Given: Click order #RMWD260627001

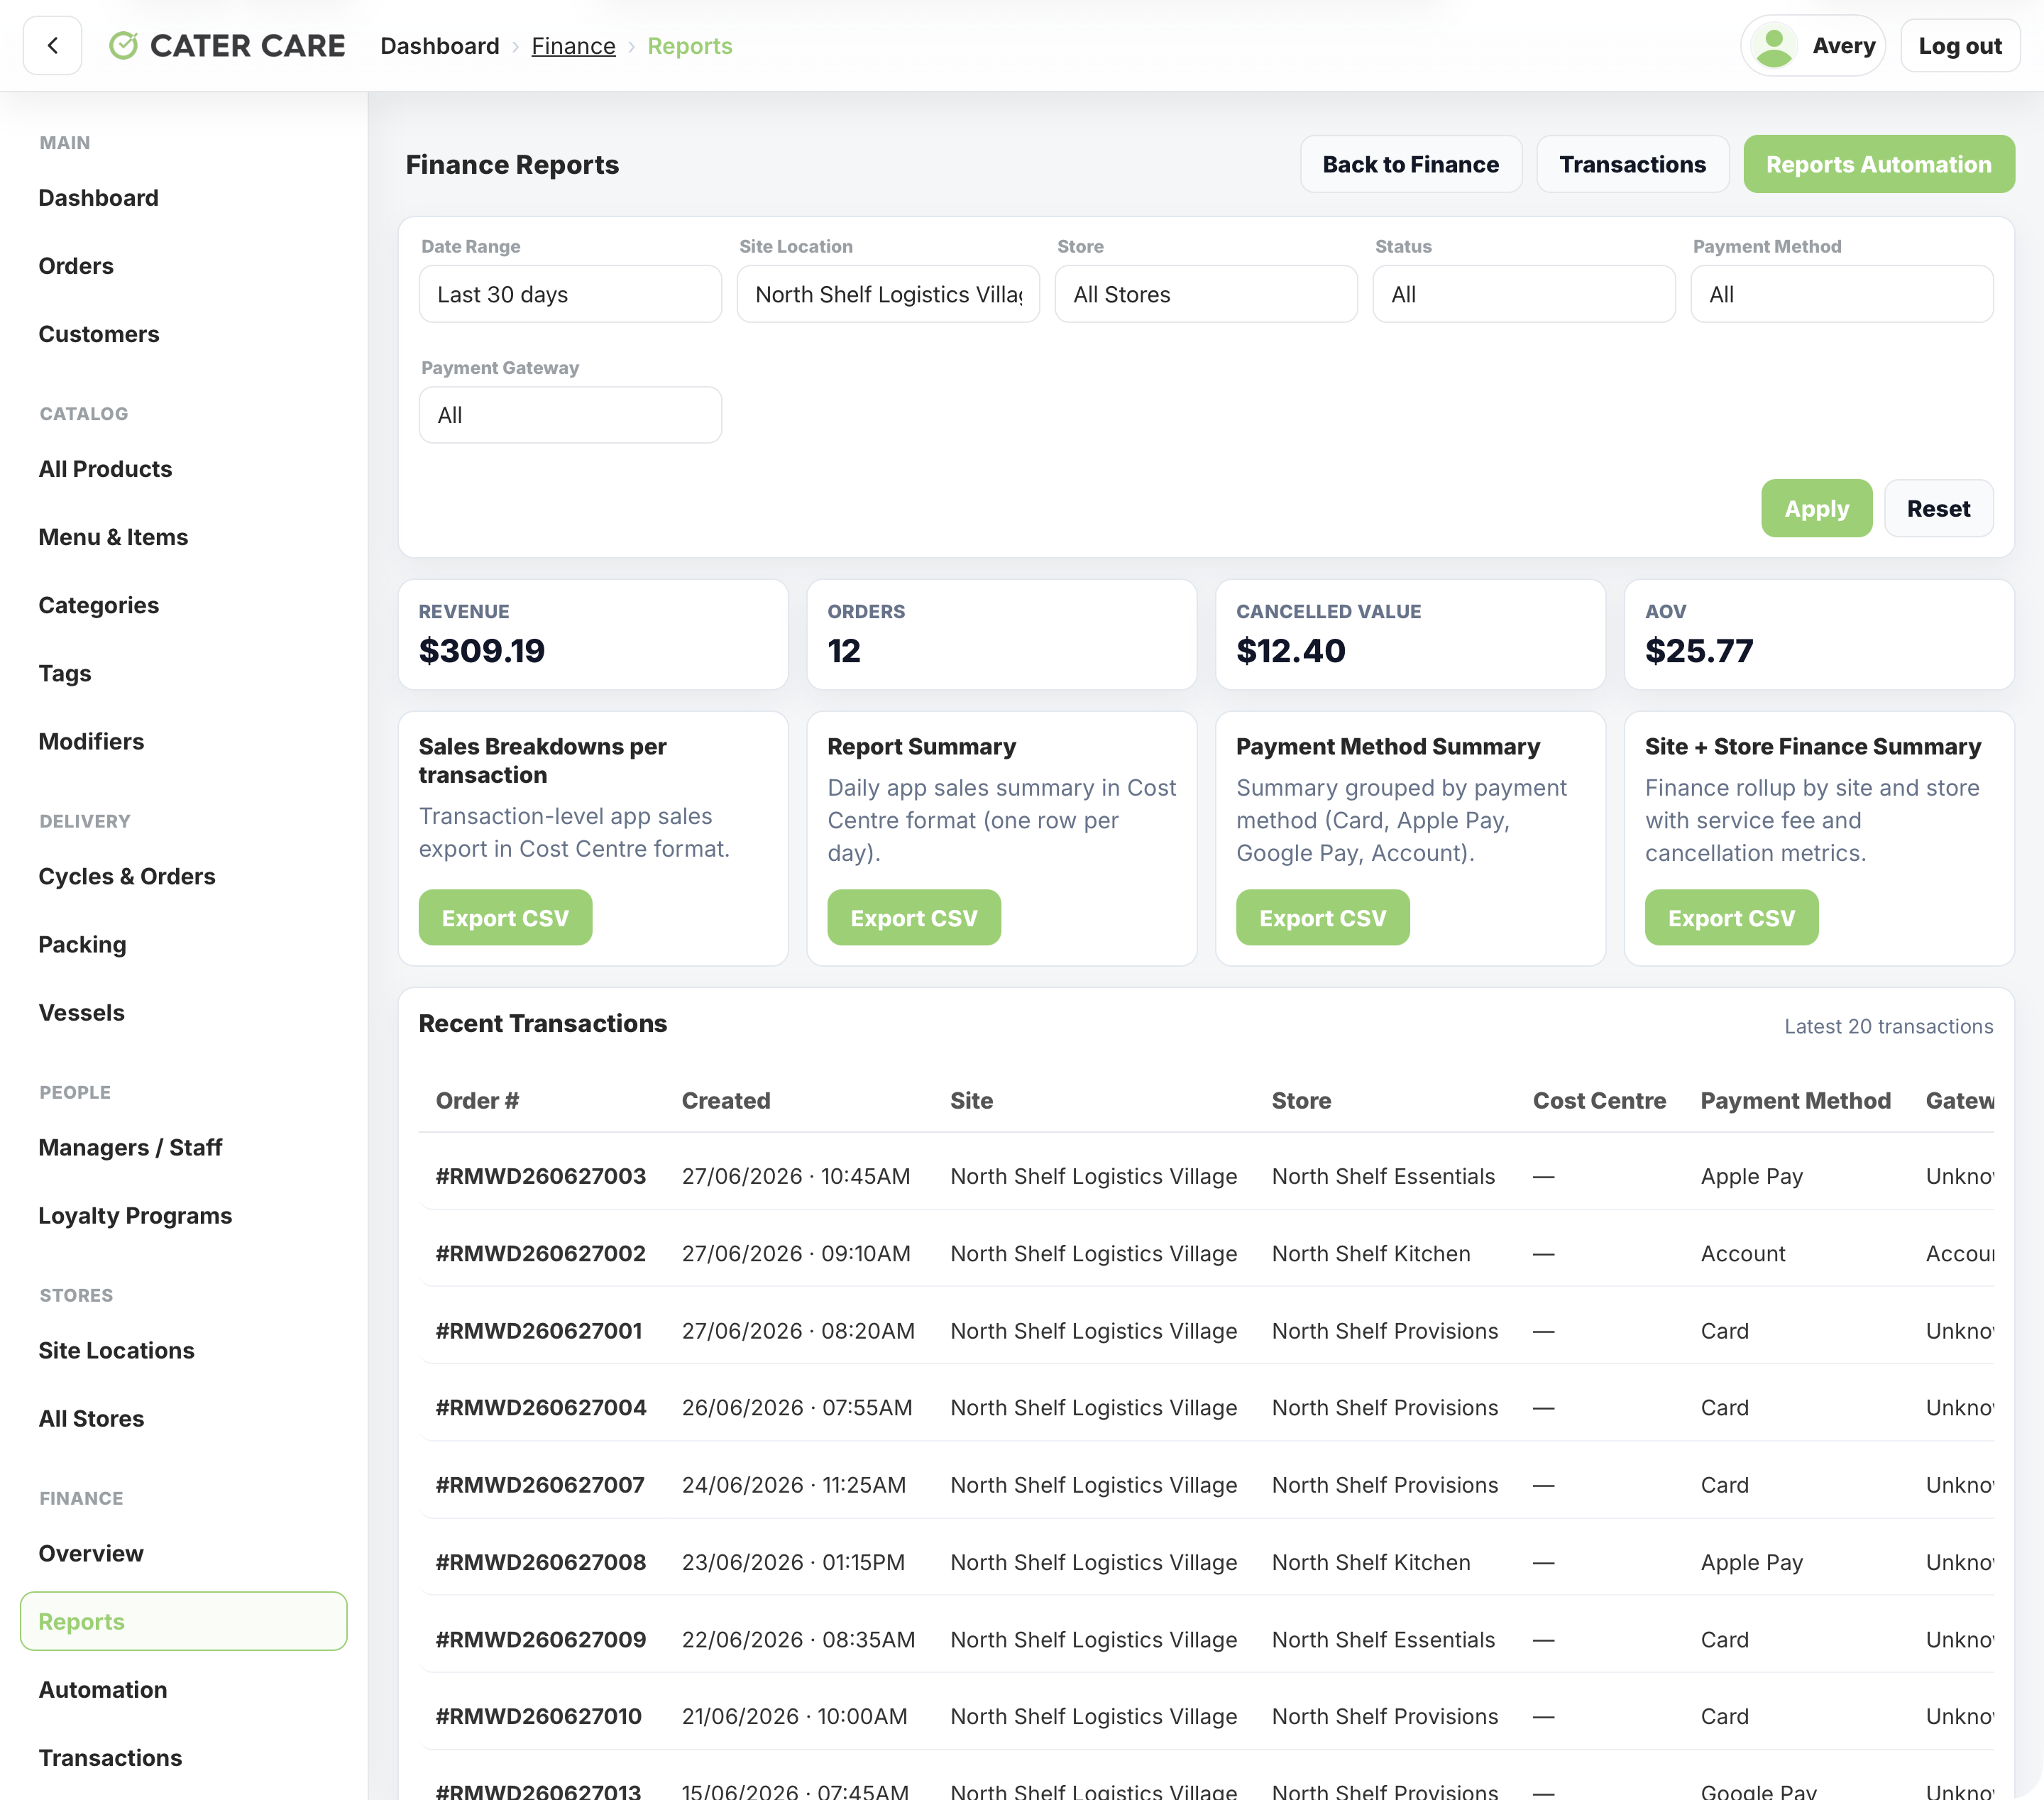Looking at the screenshot, I should pyautogui.click(x=539, y=1330).
